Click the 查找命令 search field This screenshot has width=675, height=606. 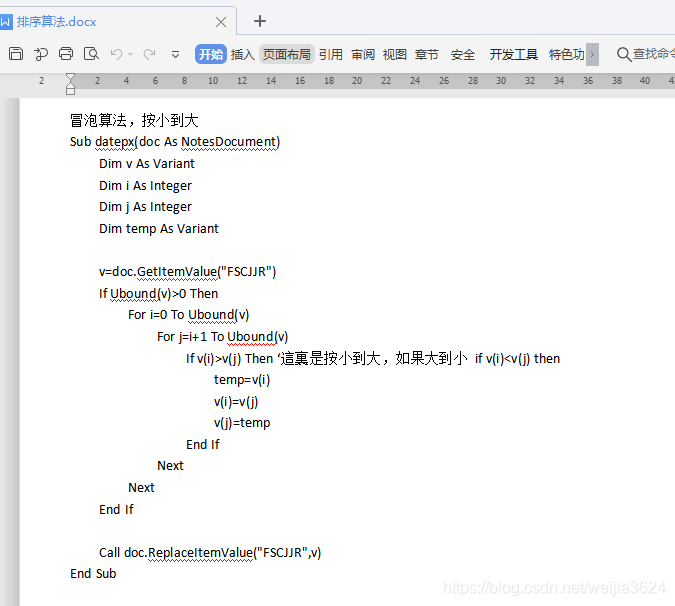click(x=653, y=54)
